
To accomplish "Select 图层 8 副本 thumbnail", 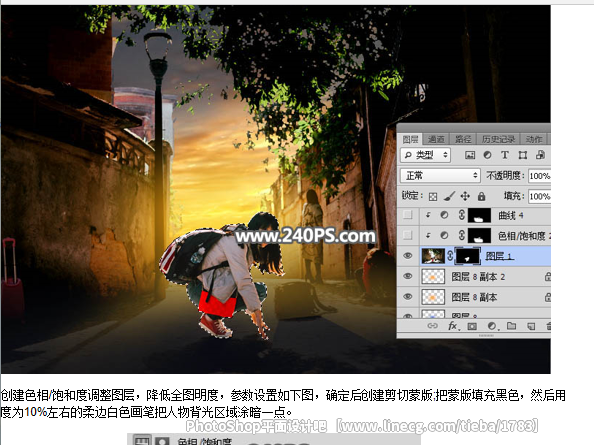I will 433,297.
